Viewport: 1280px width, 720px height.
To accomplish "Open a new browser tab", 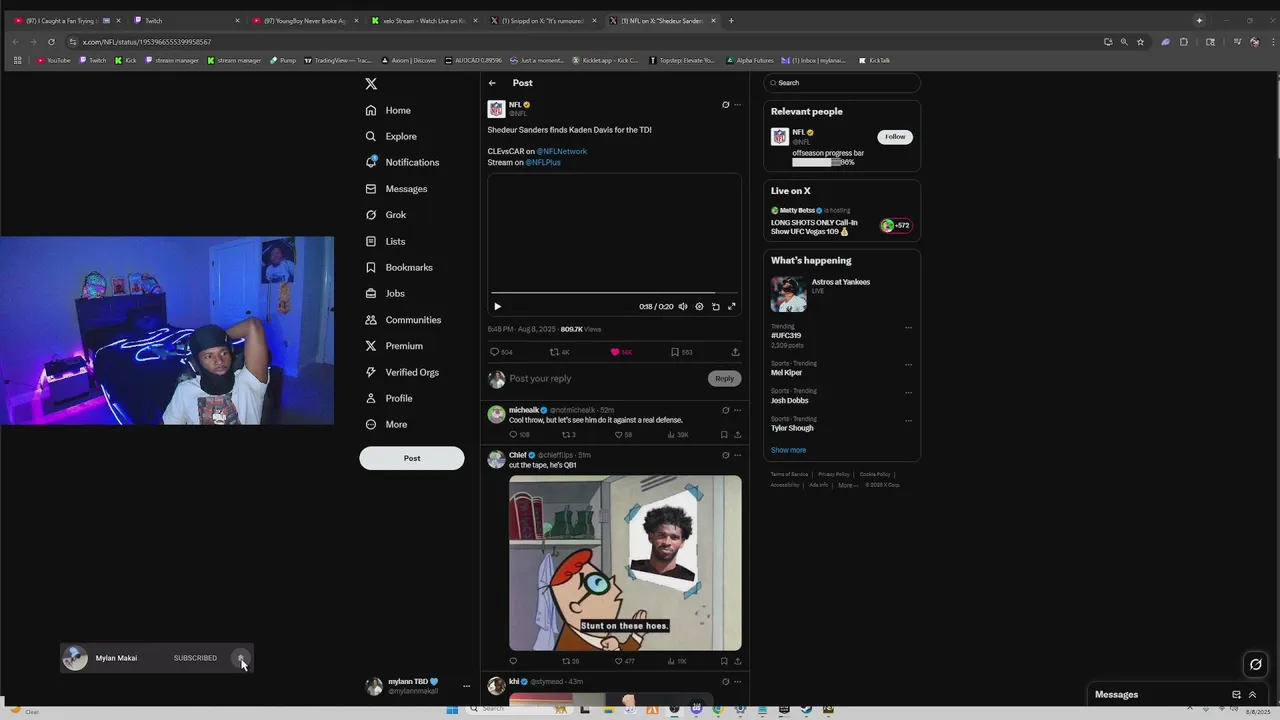I will click(x=731, y=21).
